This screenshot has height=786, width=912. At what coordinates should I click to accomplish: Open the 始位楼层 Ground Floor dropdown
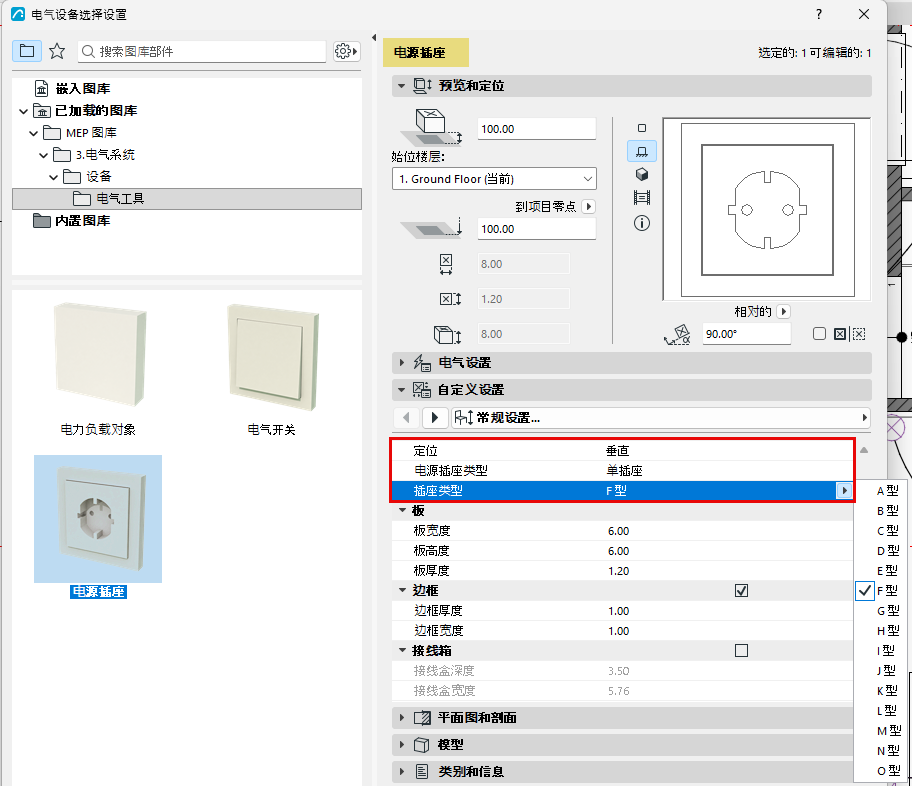point(494,179)
